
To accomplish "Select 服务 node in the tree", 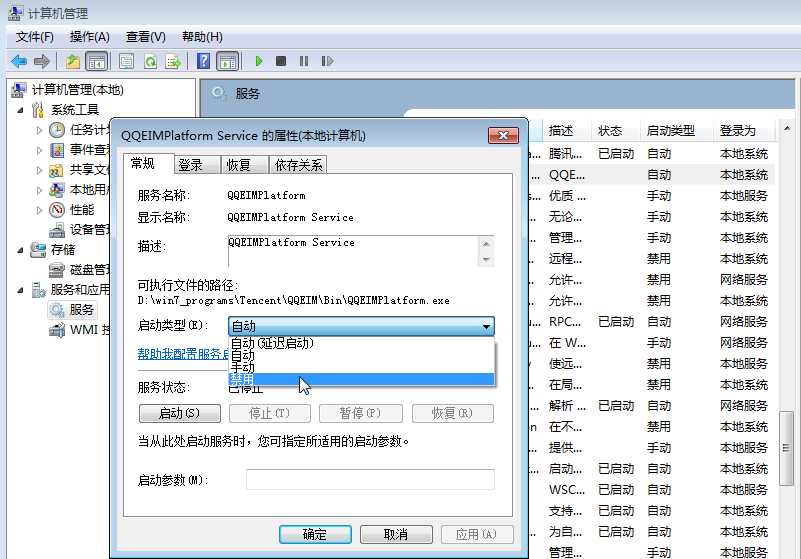I will pyautogui.click(x=72, y=310).
